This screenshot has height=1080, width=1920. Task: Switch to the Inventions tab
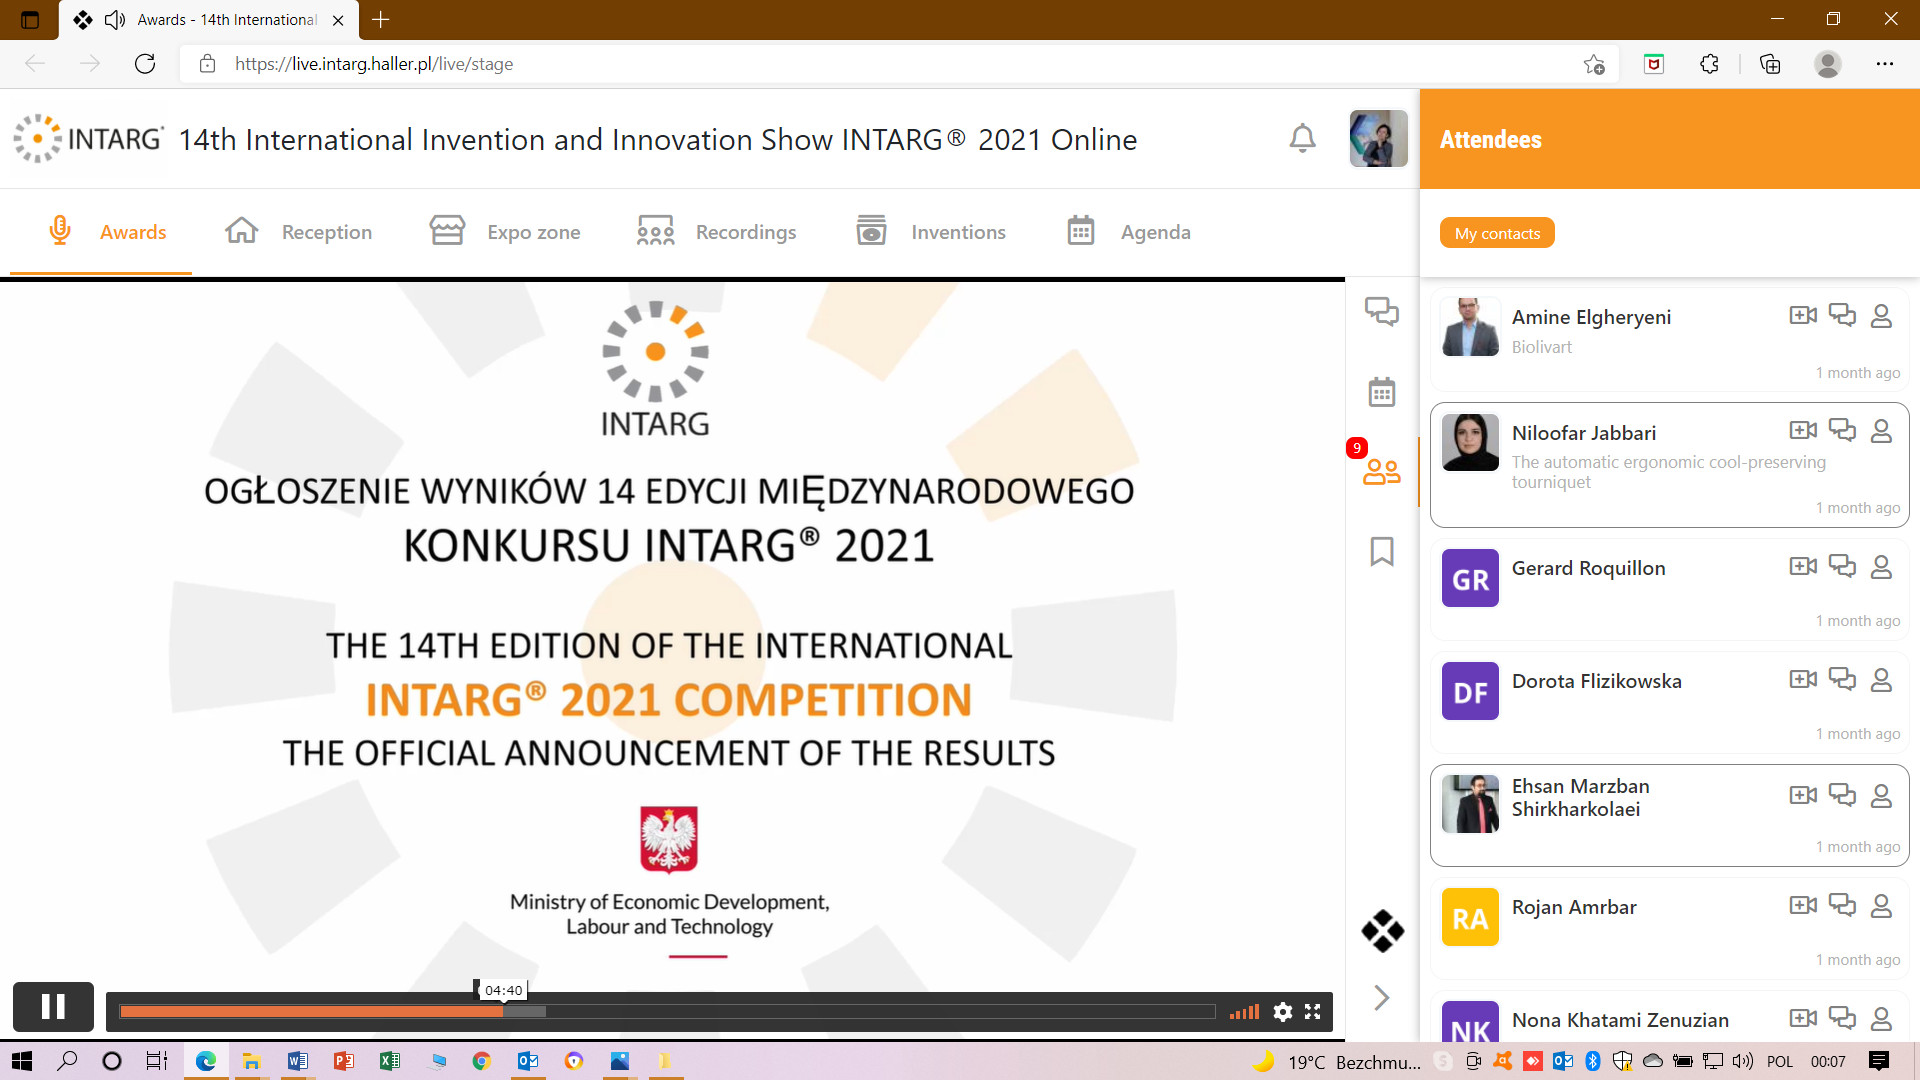[931, 232]
